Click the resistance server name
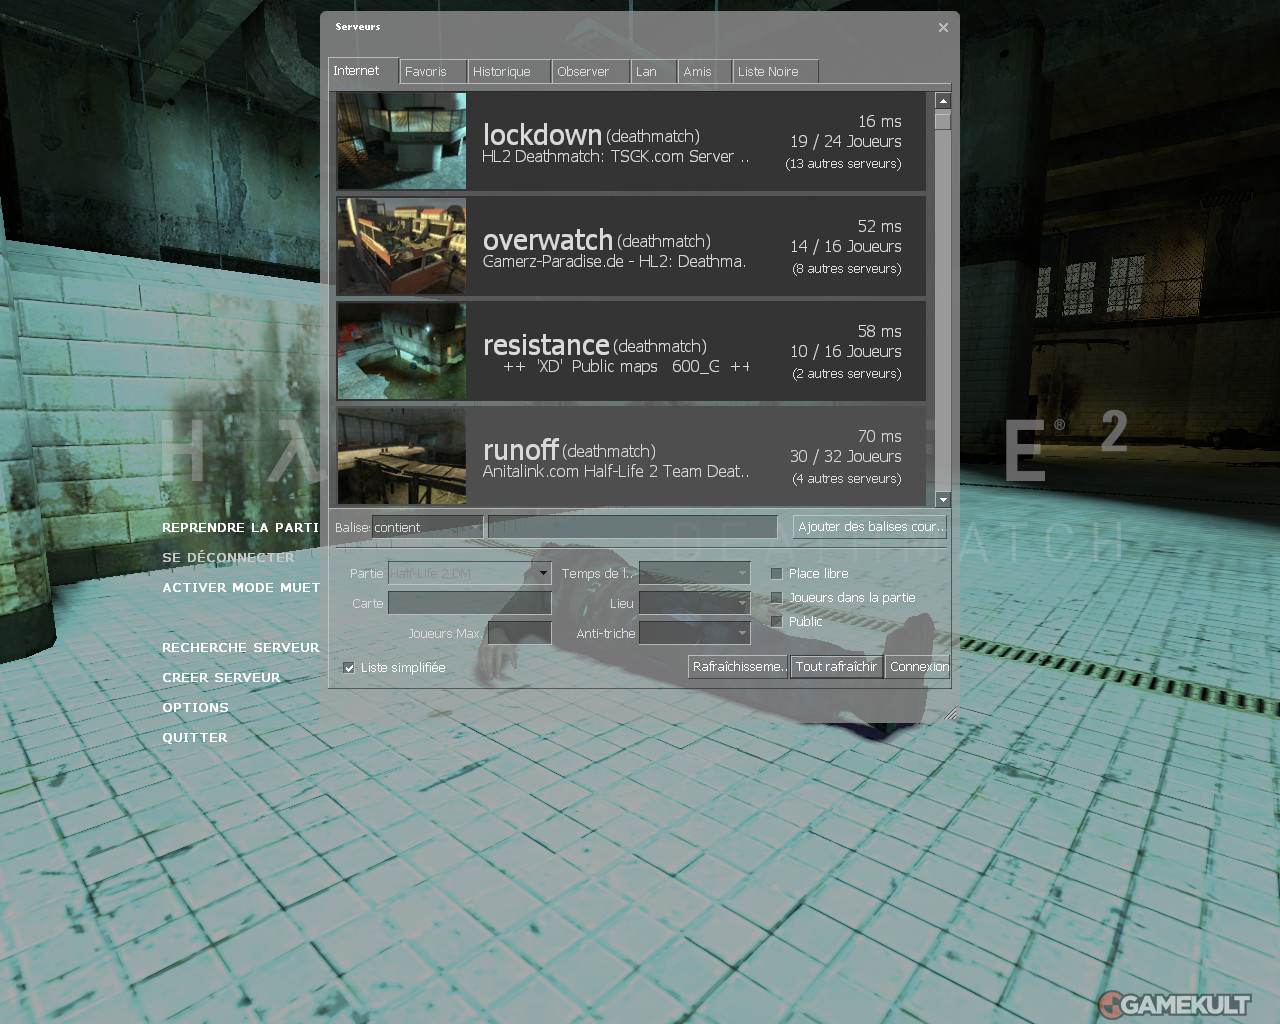The image size is (1280, 1024). [x=546, y=345]
